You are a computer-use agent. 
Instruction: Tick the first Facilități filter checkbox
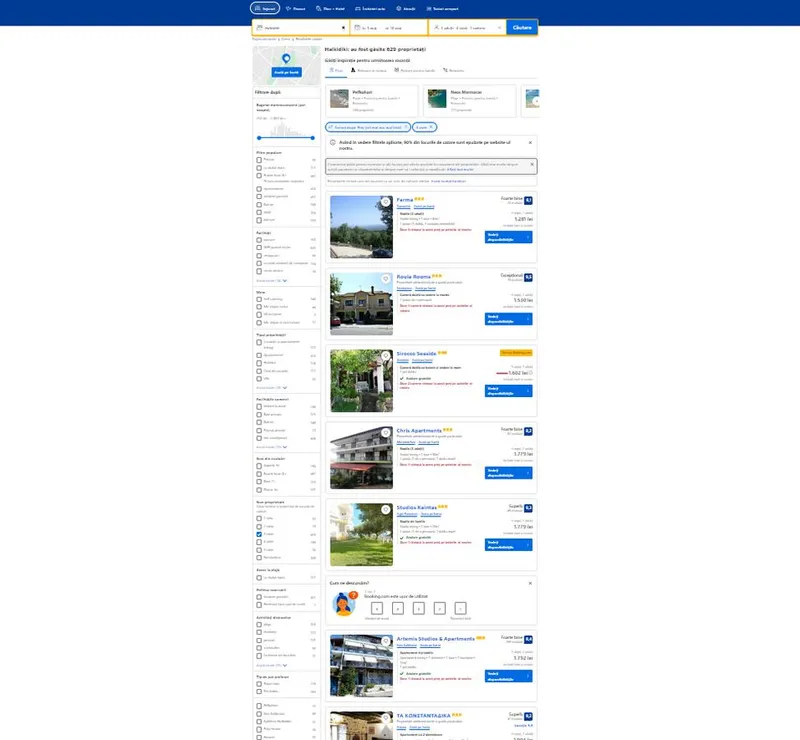tap(259, 240)
